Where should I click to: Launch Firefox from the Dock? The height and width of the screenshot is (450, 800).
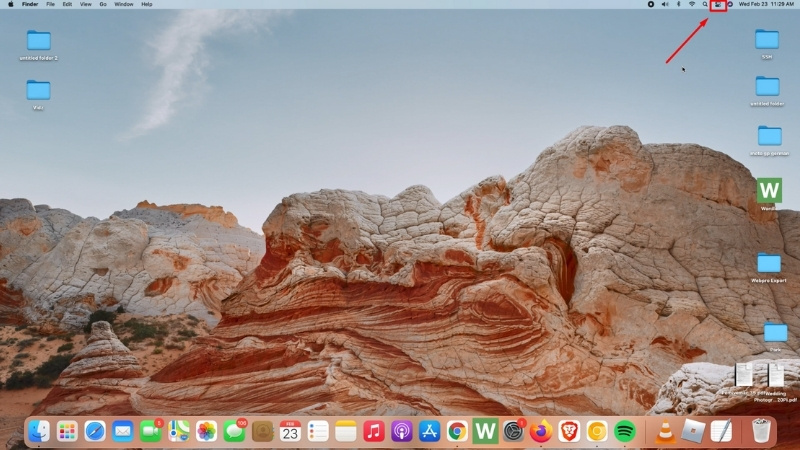coord(541,432)
